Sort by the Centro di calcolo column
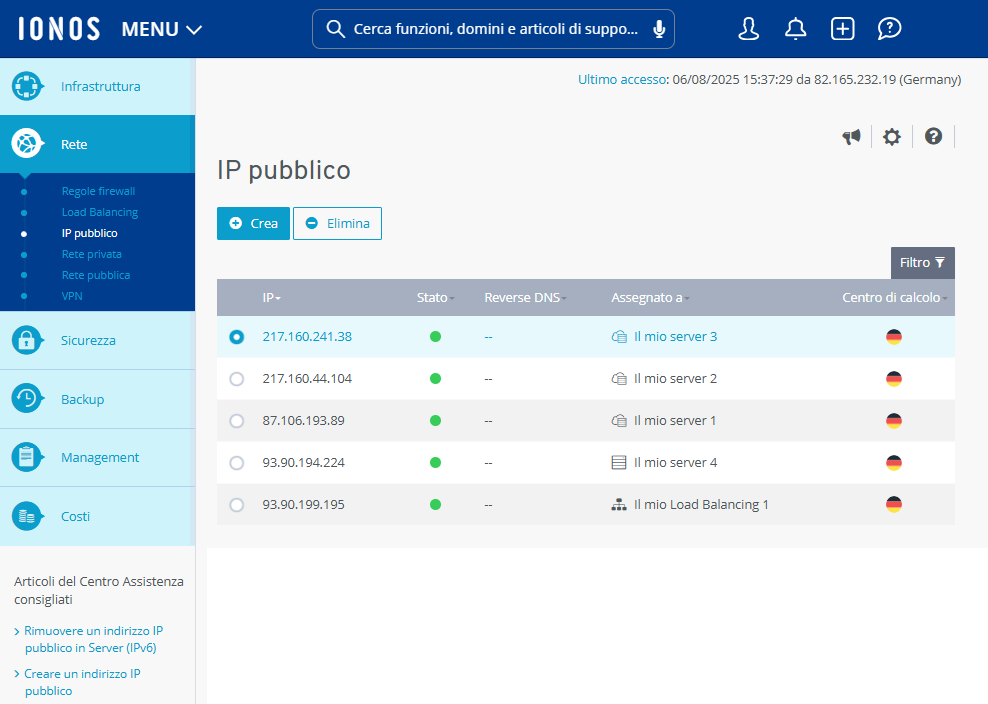 click(894, 297)
